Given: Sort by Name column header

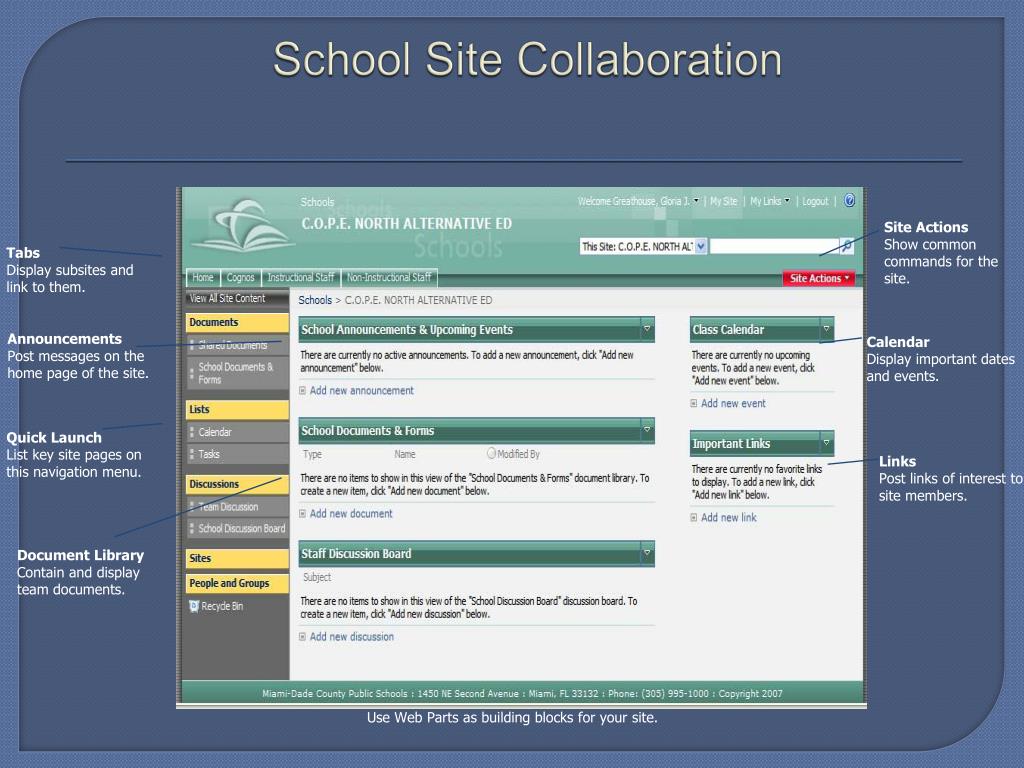Looking at the screenshot, I should (405, 454).
